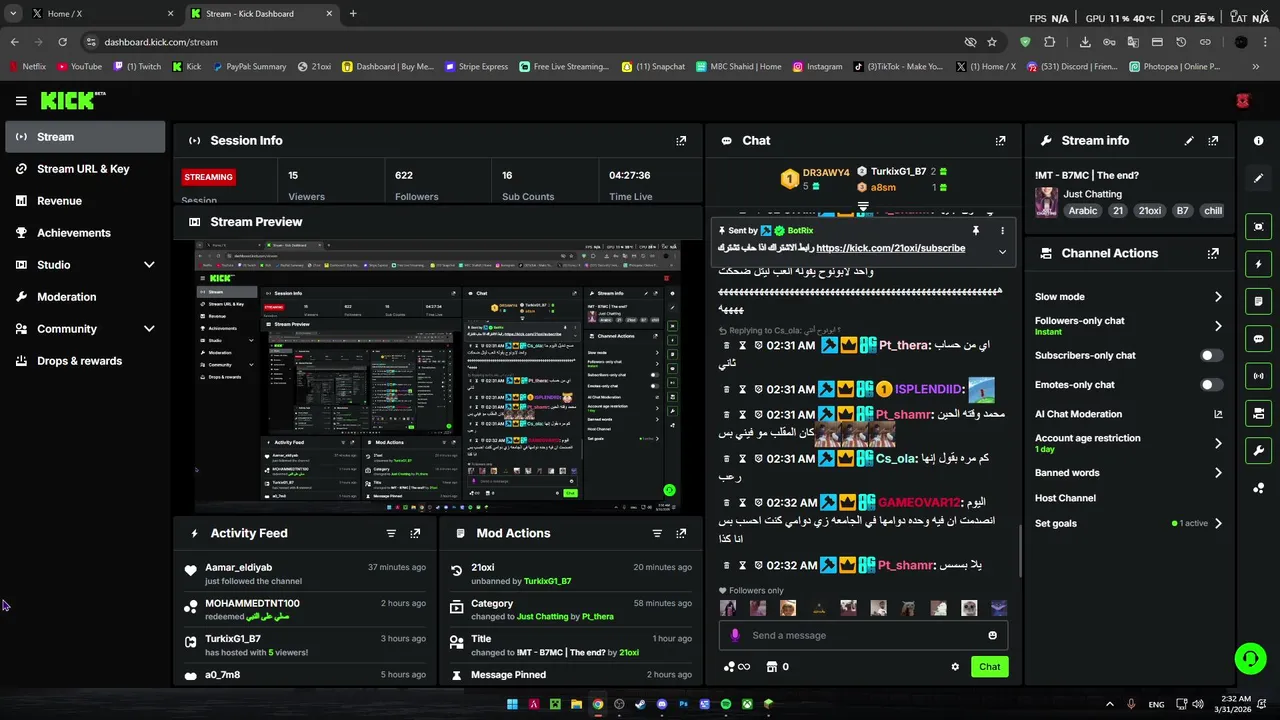Click the purple microphone icon in chat
The height and width of the screenshot is (720, 1280).
click(x=735, y=635)
